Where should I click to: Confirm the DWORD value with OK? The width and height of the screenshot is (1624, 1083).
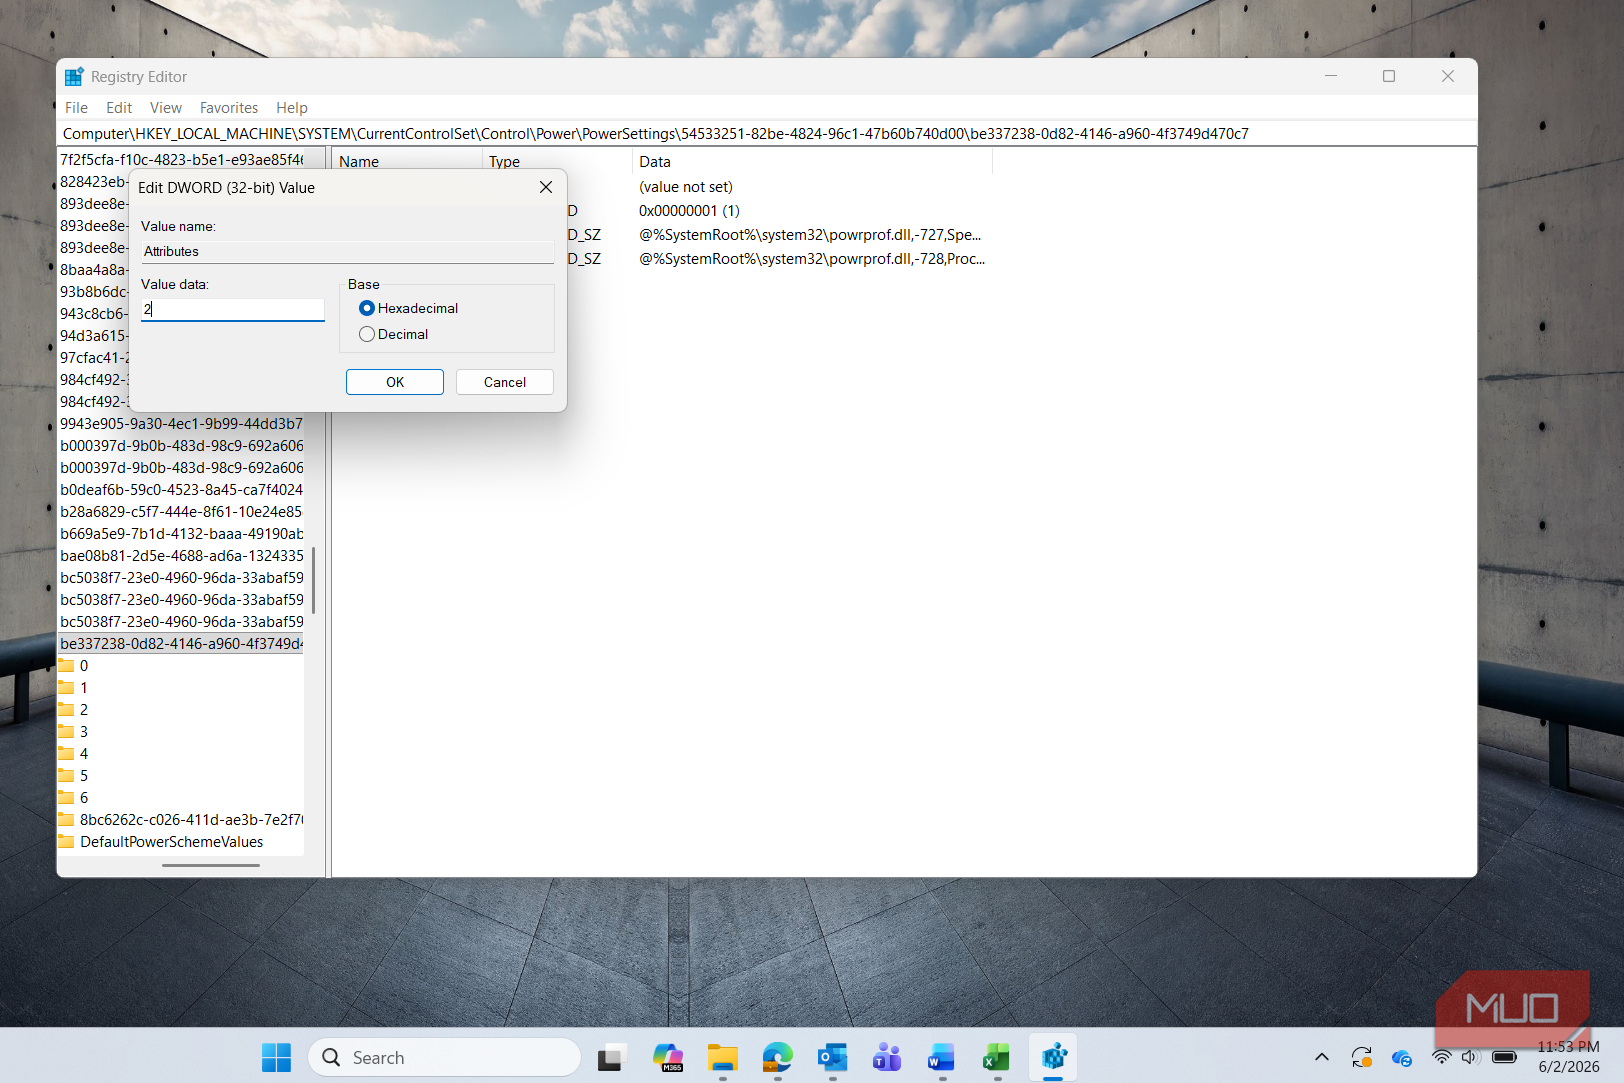395,382
